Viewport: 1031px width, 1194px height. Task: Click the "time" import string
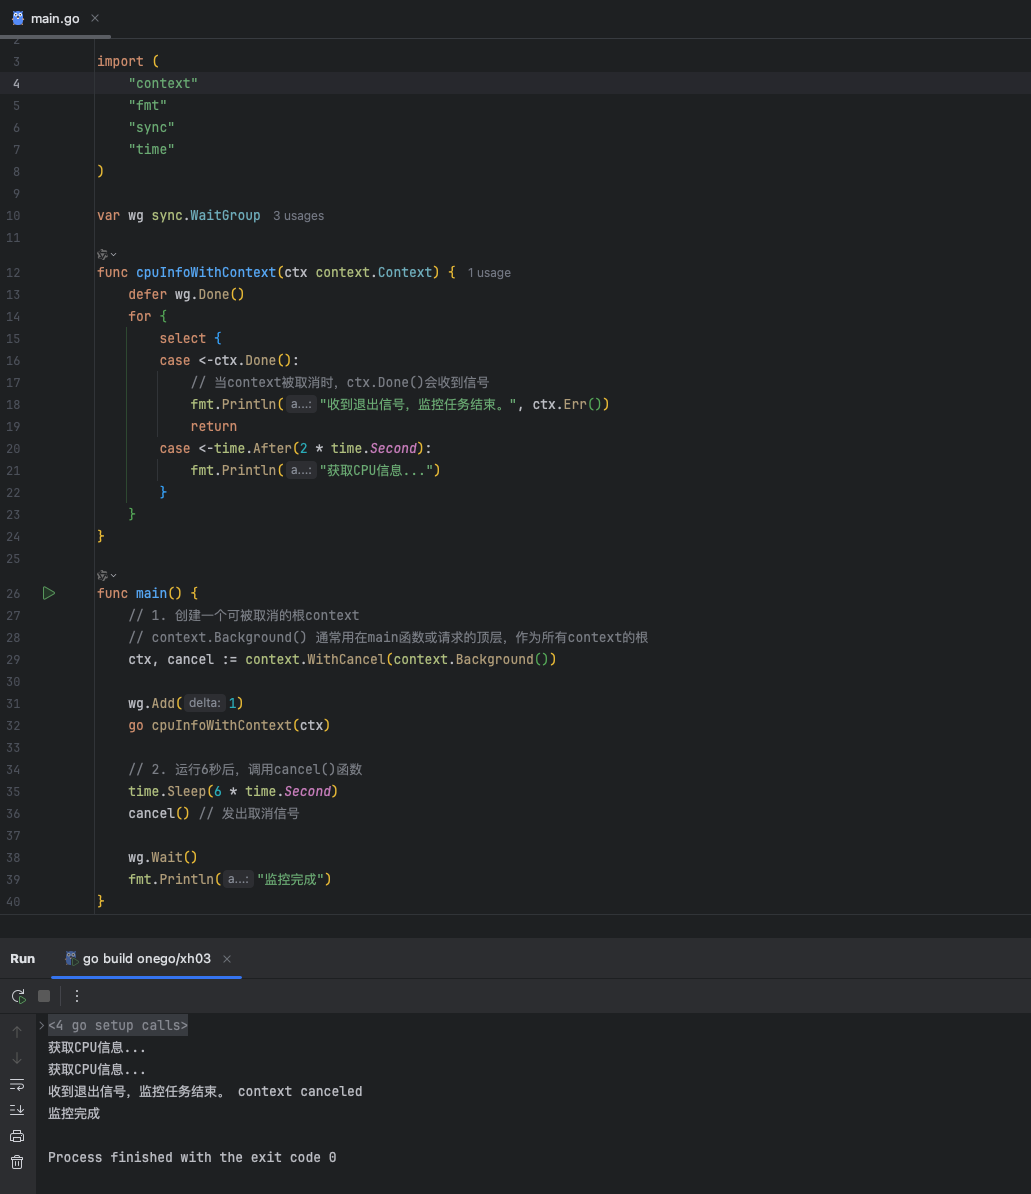152,149
